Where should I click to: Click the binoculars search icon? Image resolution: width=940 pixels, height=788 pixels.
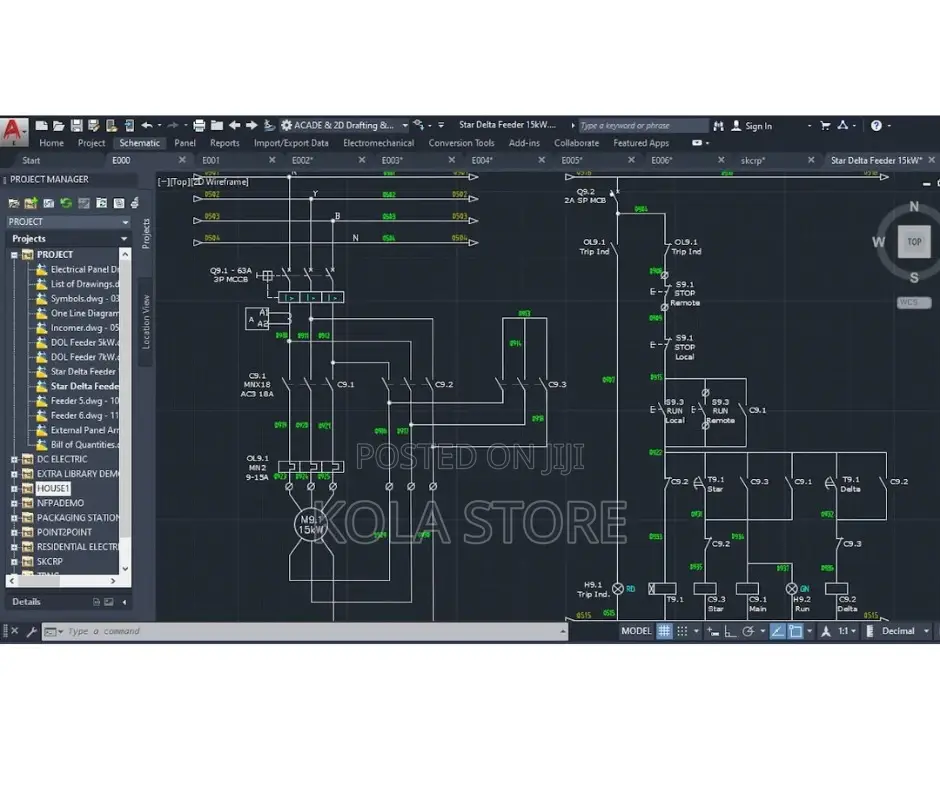718,126
